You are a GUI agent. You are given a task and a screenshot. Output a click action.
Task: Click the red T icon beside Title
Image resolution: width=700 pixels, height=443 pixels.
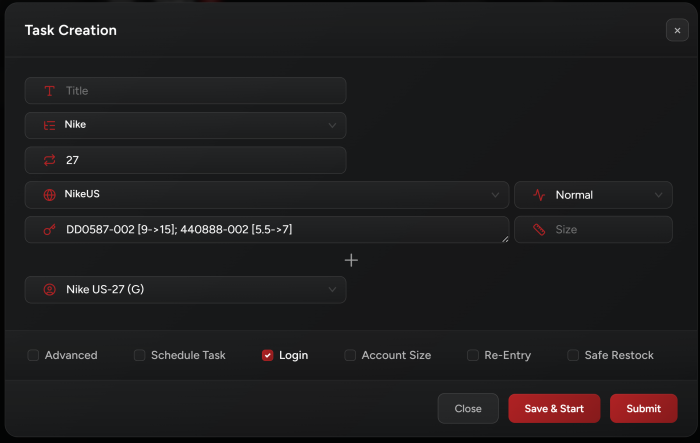click(x=49, y=91)
